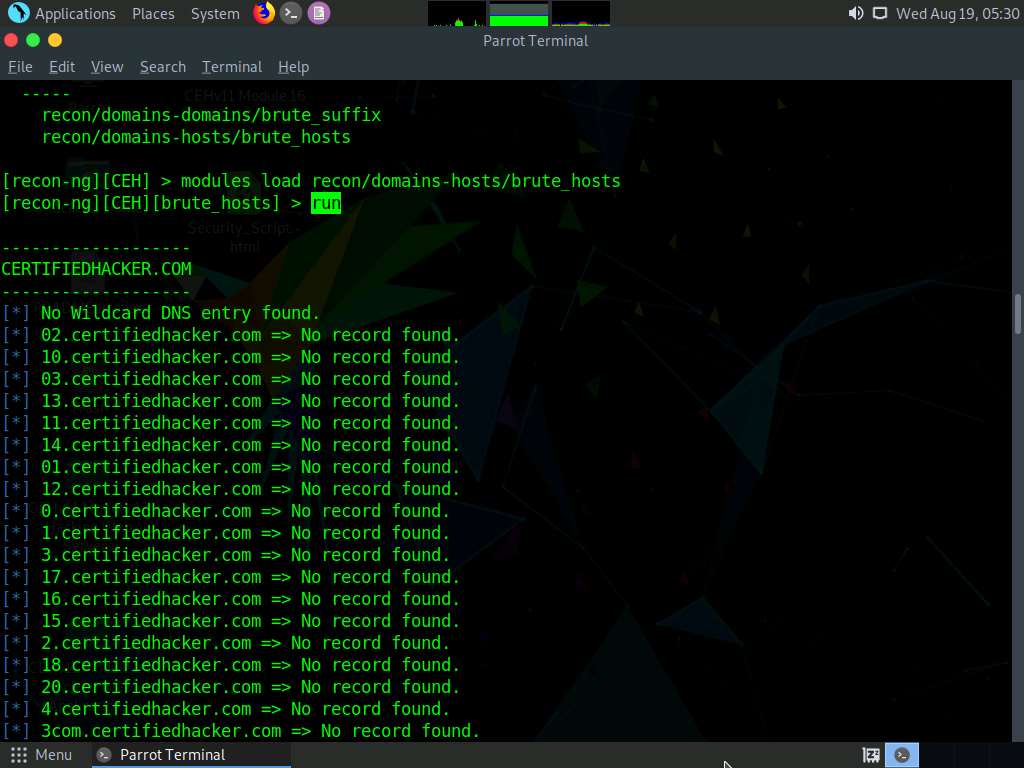Open the Search menu
1024x768 pixels.
163,67
